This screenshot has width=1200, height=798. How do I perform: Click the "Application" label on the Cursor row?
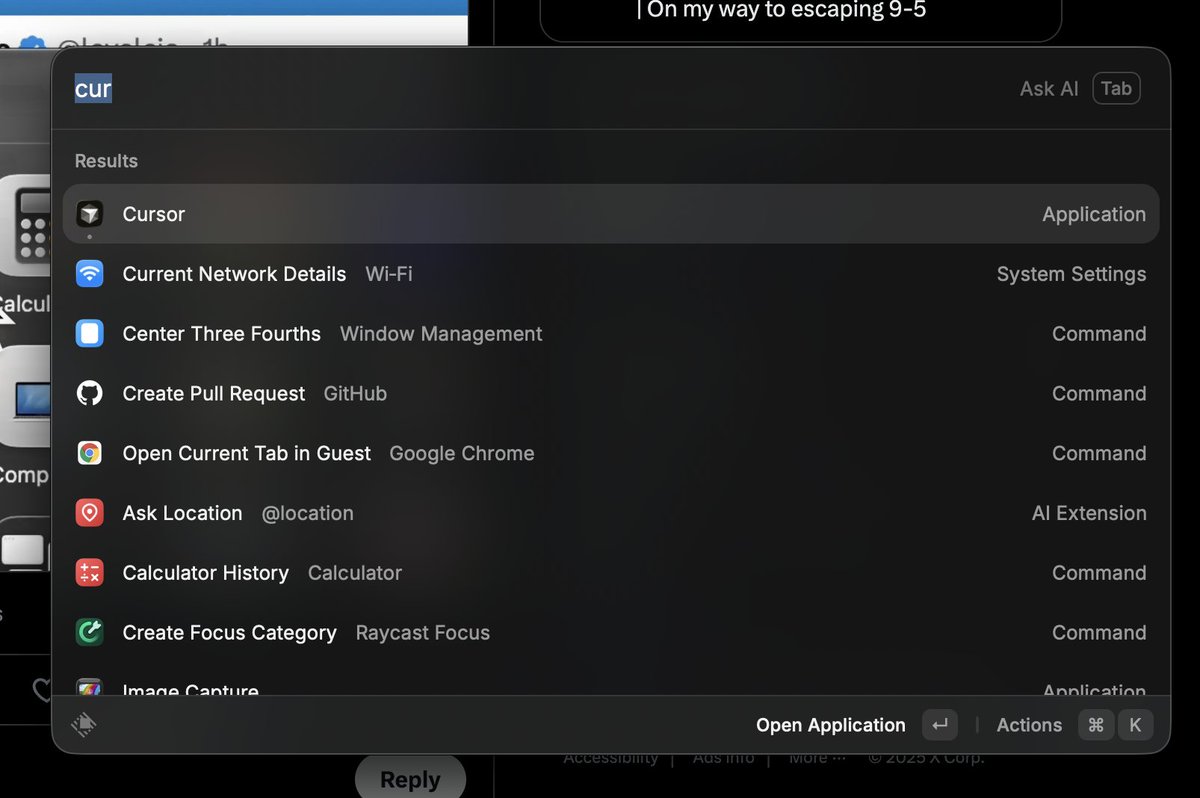(1094, 214)
